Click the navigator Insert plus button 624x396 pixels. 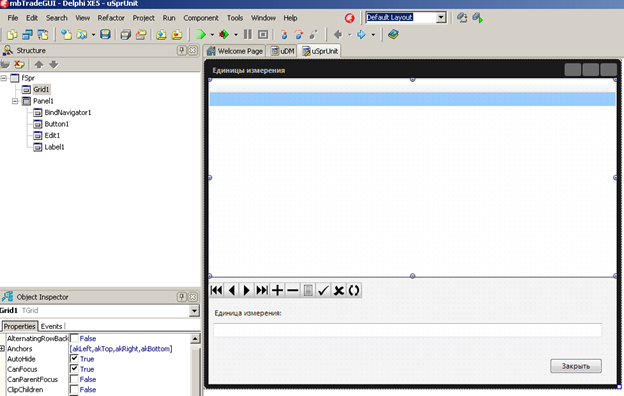pyautogui.click(x=277, y=290)
